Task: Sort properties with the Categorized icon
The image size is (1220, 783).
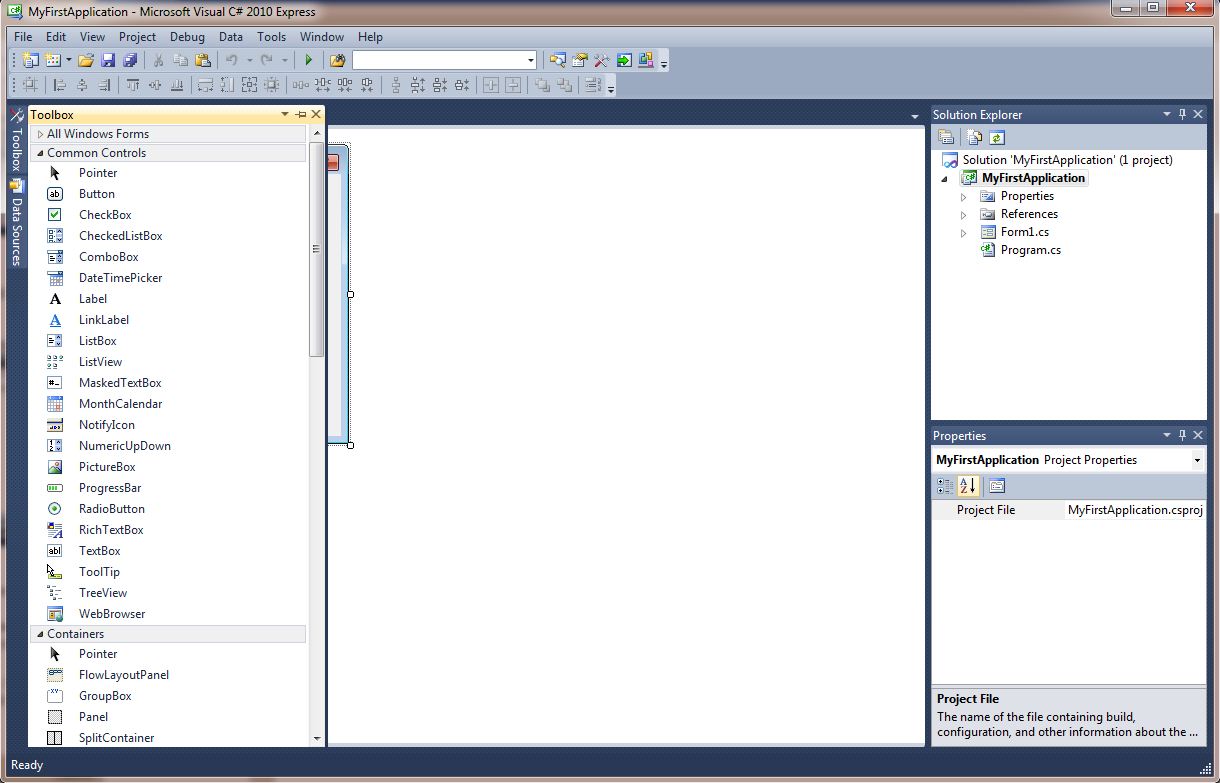Action: (945, 486)
